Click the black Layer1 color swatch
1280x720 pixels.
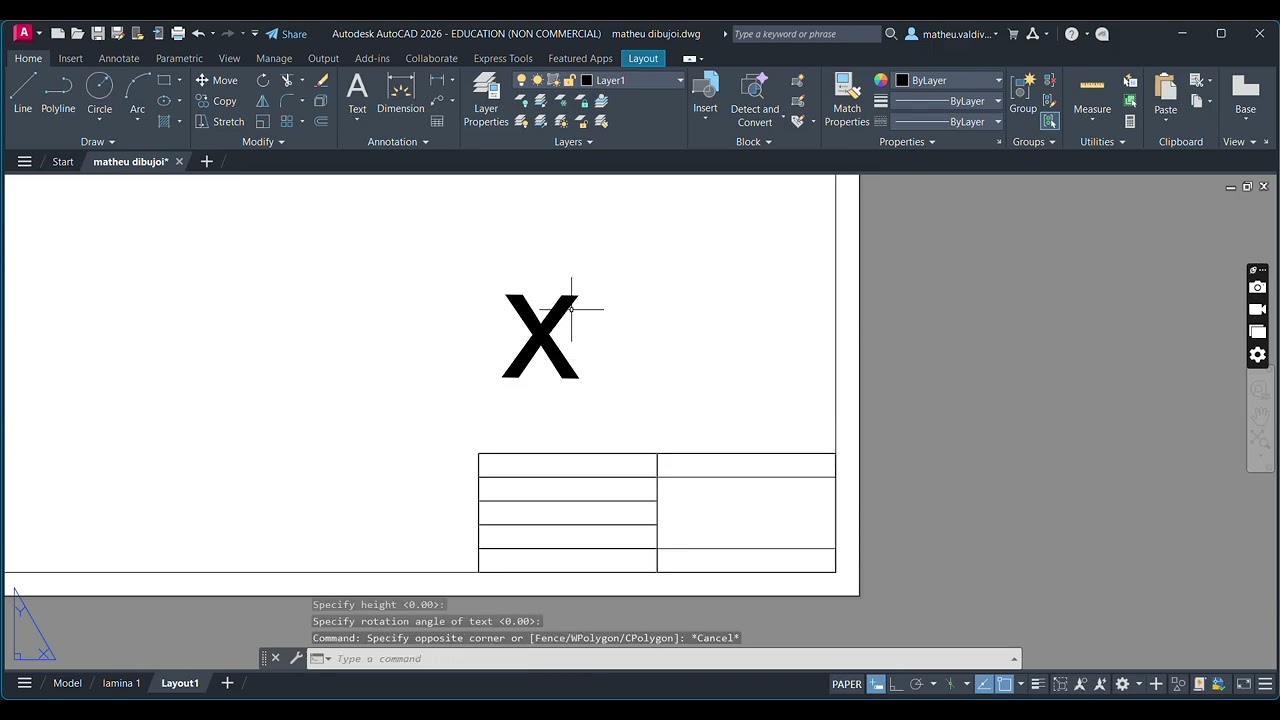pyautogui.click(x=587, y=80)
